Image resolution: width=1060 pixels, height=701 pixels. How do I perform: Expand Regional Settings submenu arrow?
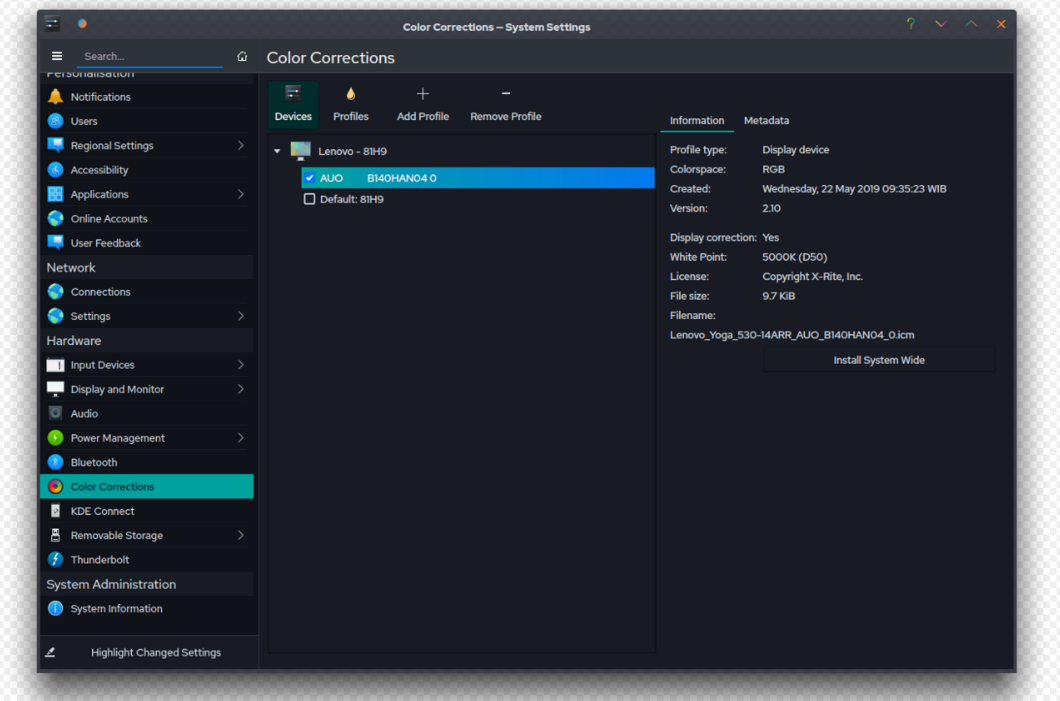pyautogui.click(x=240, y=146)
